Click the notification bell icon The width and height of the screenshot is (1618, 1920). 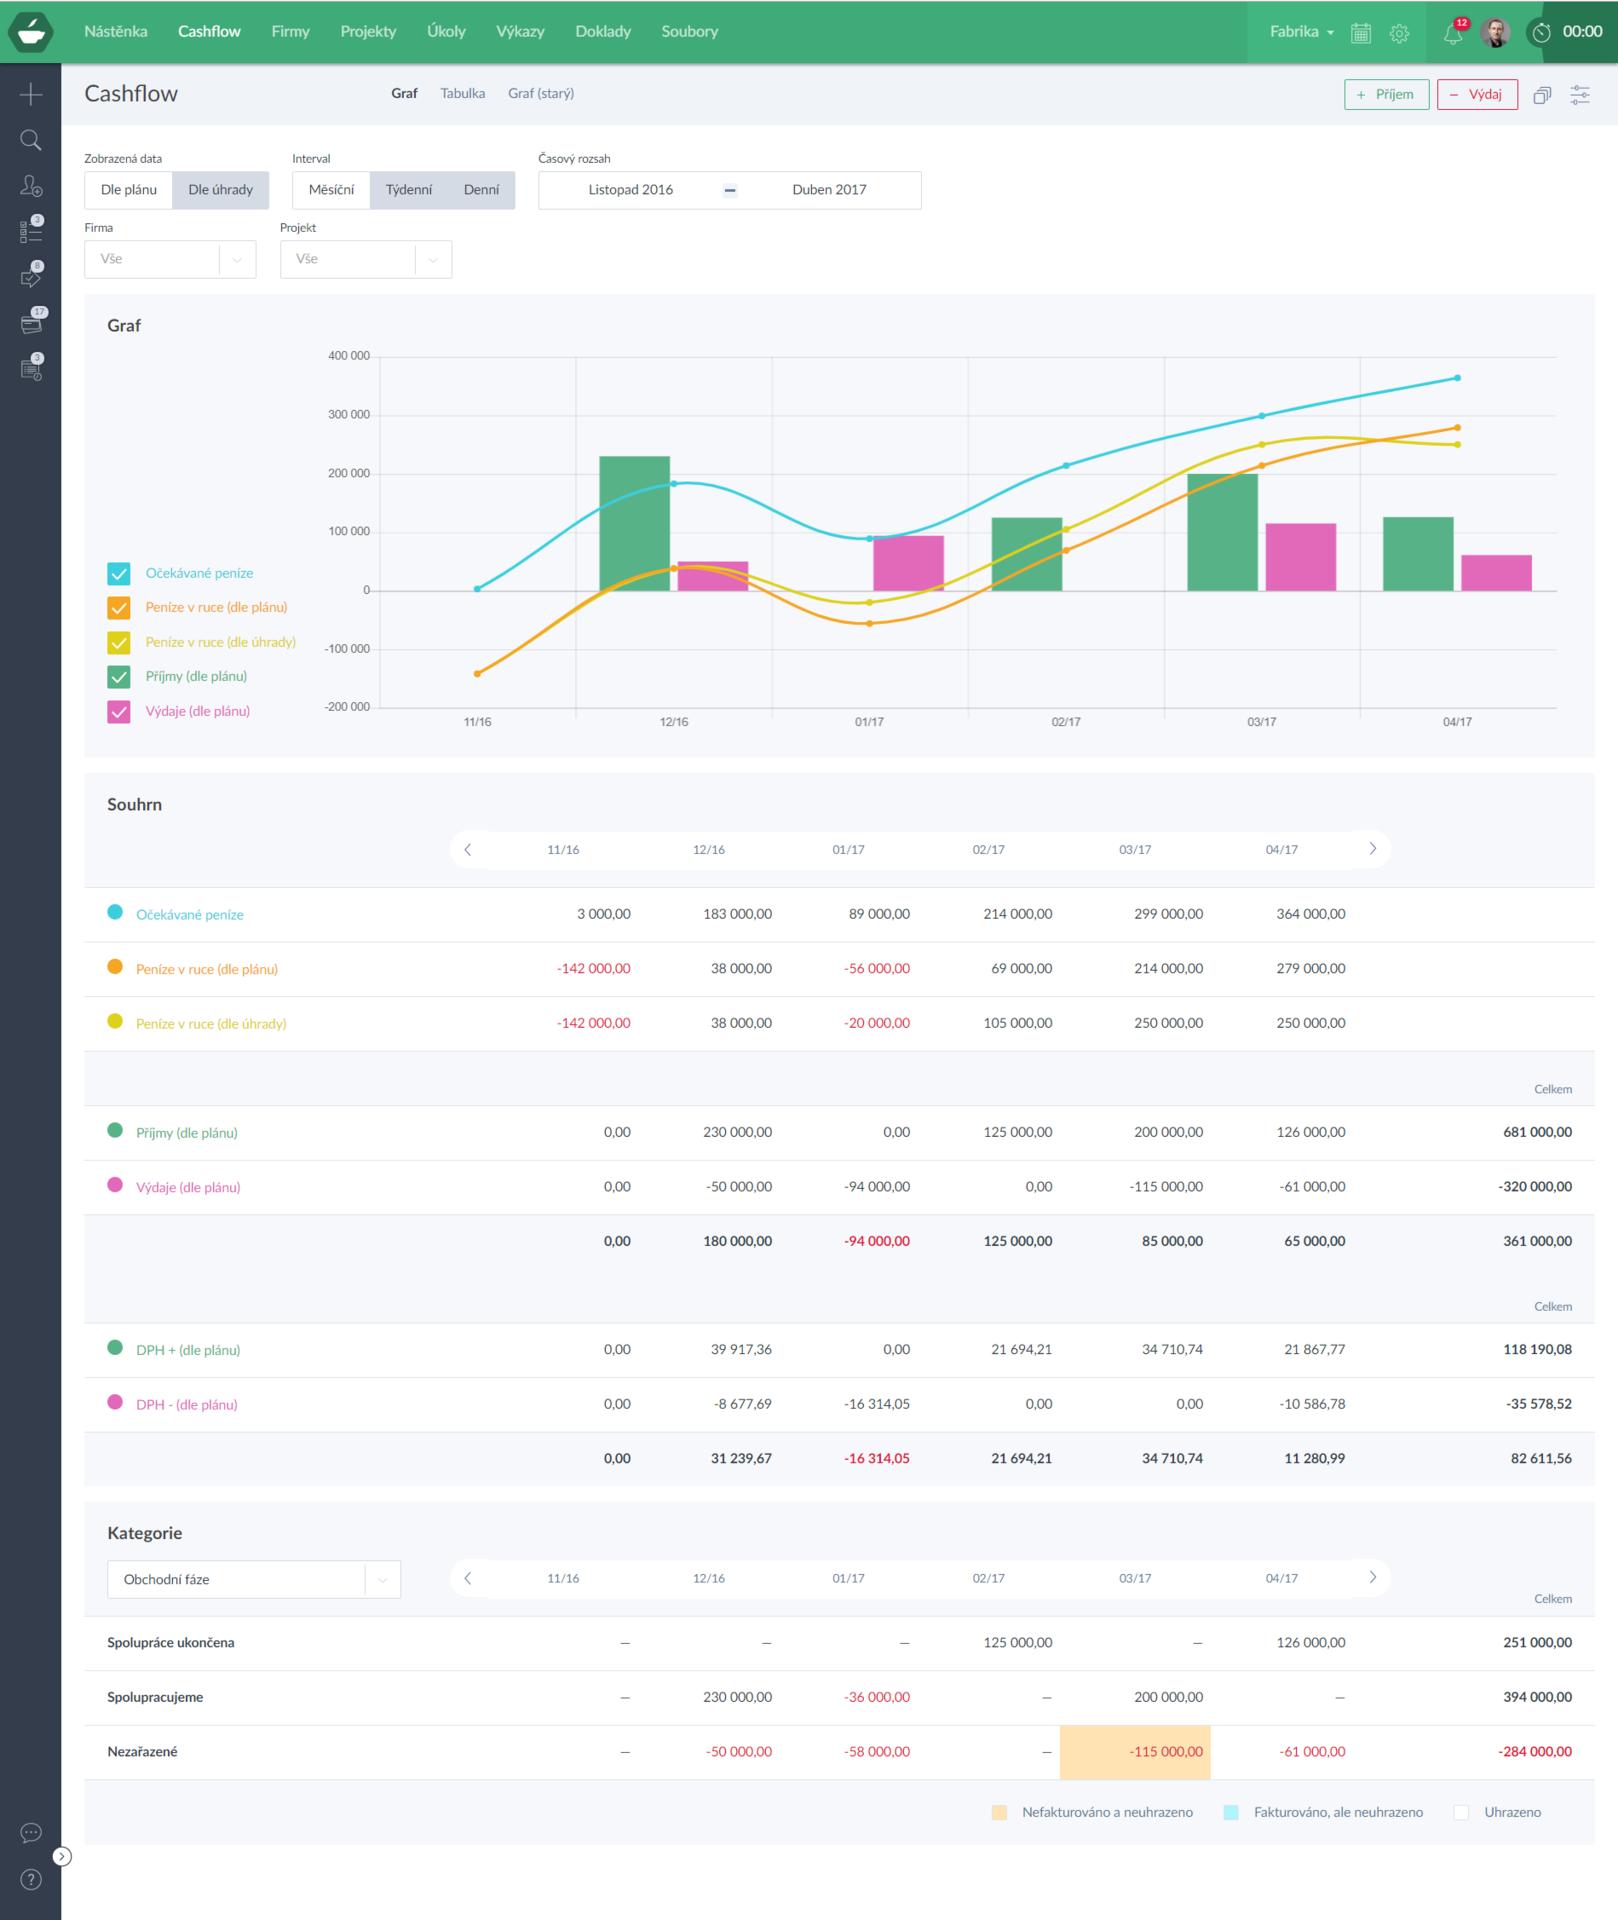click(1452, 34)
